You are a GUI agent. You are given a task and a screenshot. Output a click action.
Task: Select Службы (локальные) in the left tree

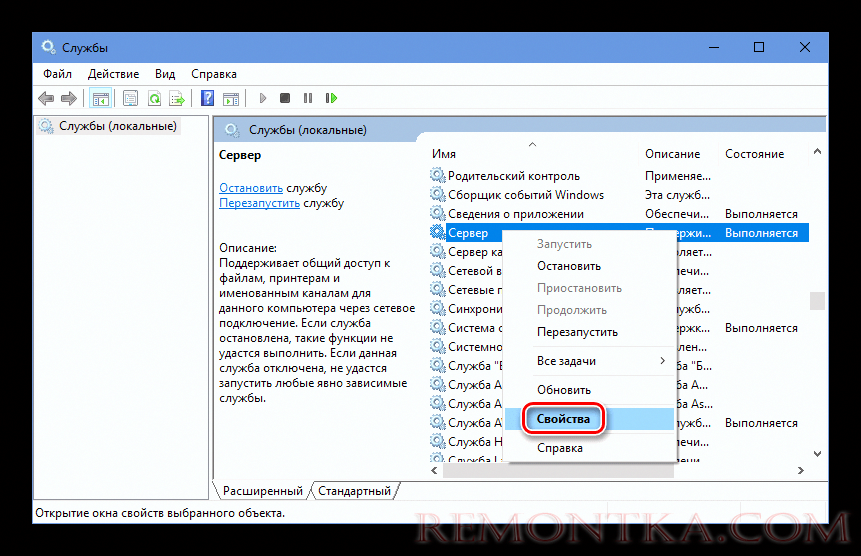click(x=109, y=126)
